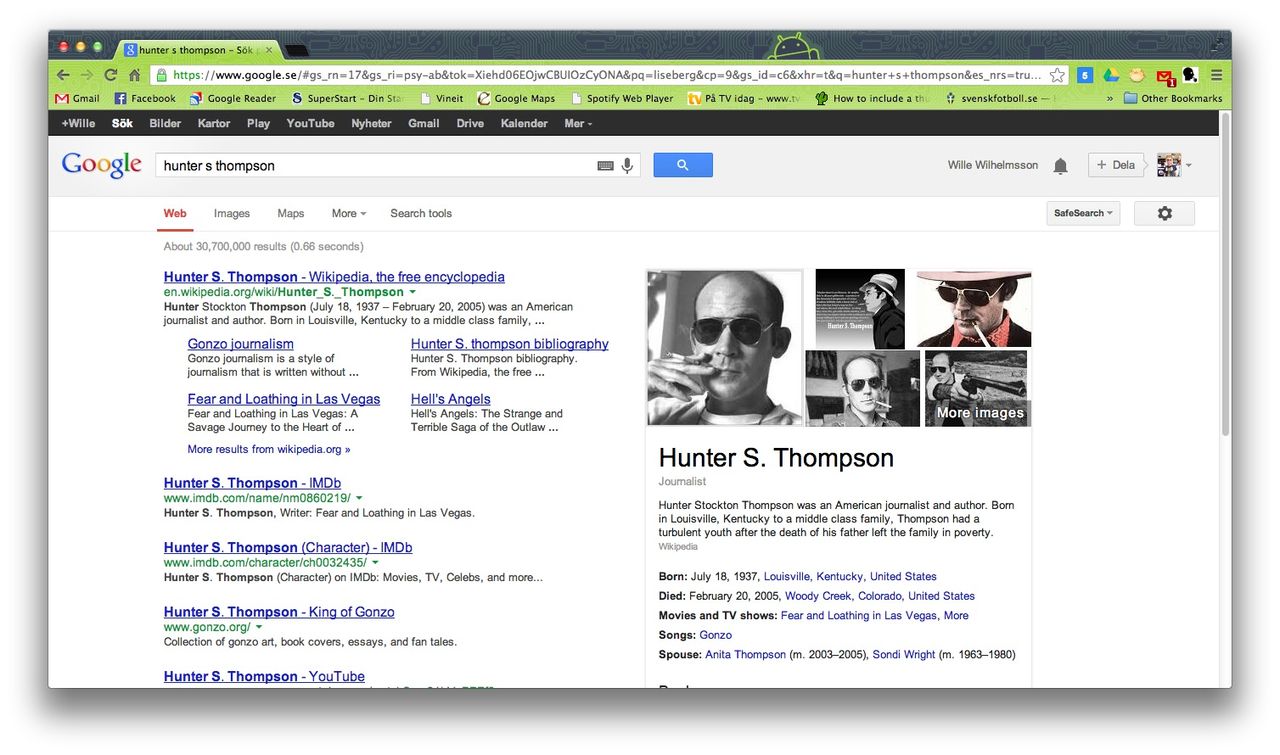Go back with the browser back arrow
Image resolution: width=1280 pixels, height=755 pixels.
point(63,75)
